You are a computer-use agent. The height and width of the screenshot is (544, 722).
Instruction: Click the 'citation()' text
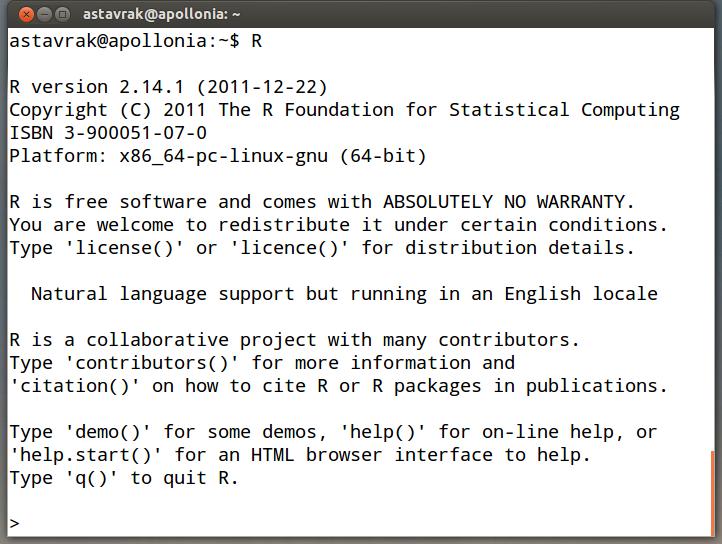(75, 386)
